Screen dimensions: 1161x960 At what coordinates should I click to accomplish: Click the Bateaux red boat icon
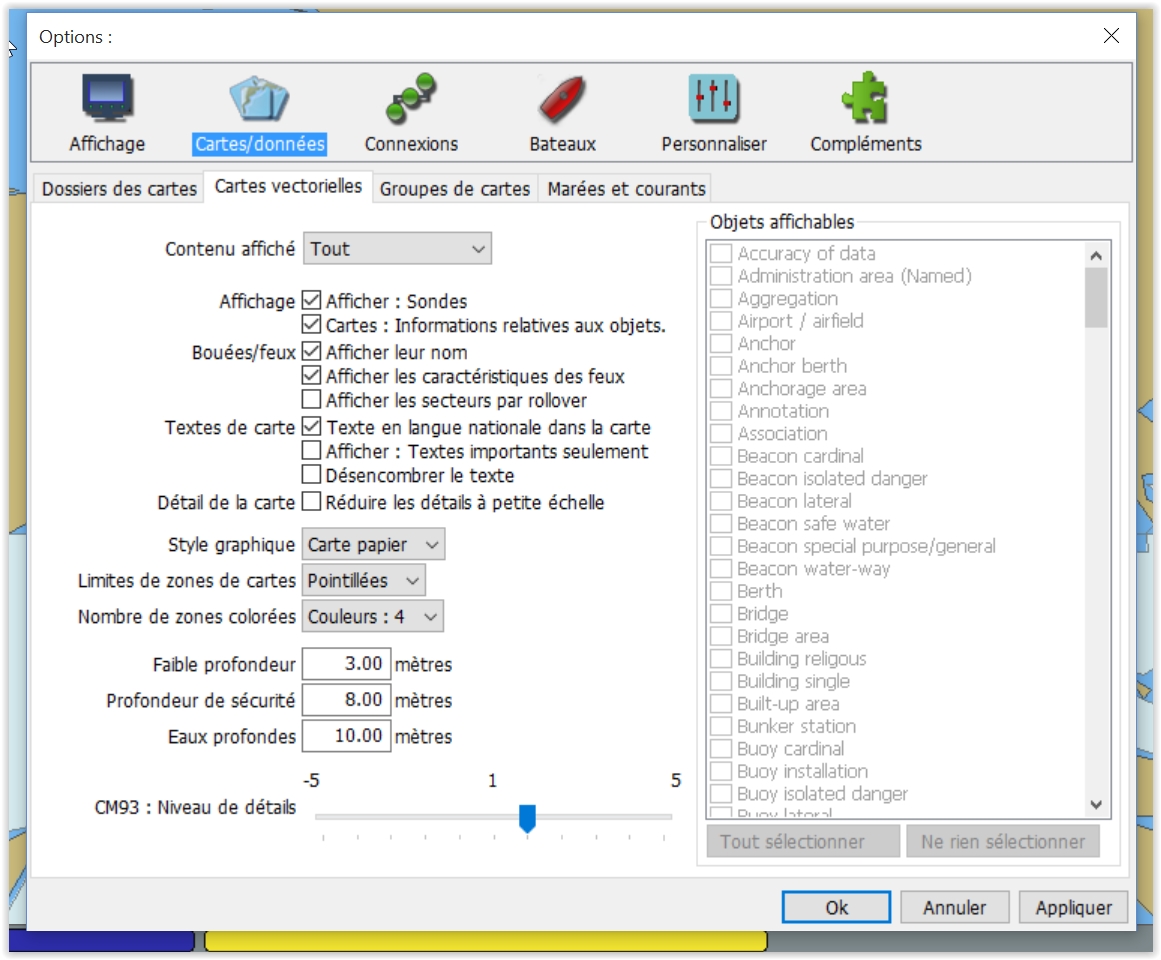(x=562, y=101)
